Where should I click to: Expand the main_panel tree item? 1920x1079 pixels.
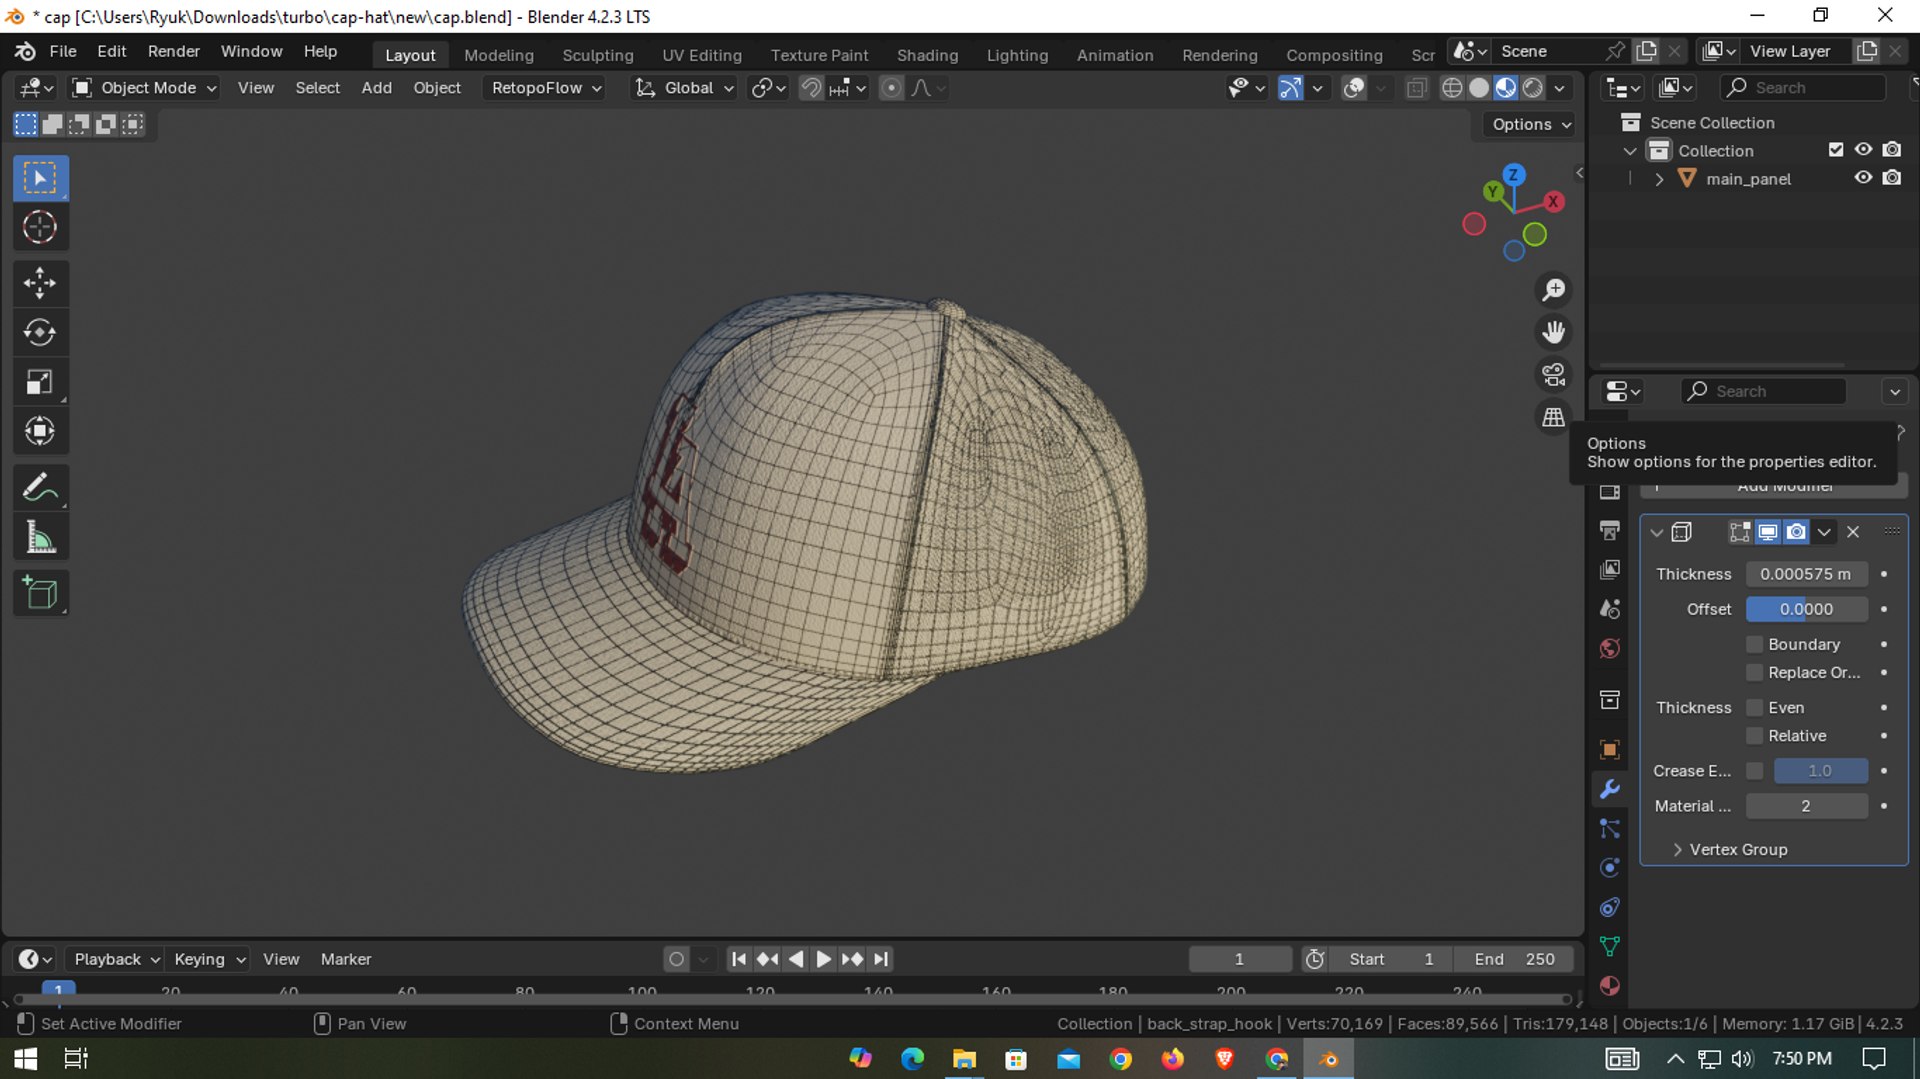tap(1659, 179)
